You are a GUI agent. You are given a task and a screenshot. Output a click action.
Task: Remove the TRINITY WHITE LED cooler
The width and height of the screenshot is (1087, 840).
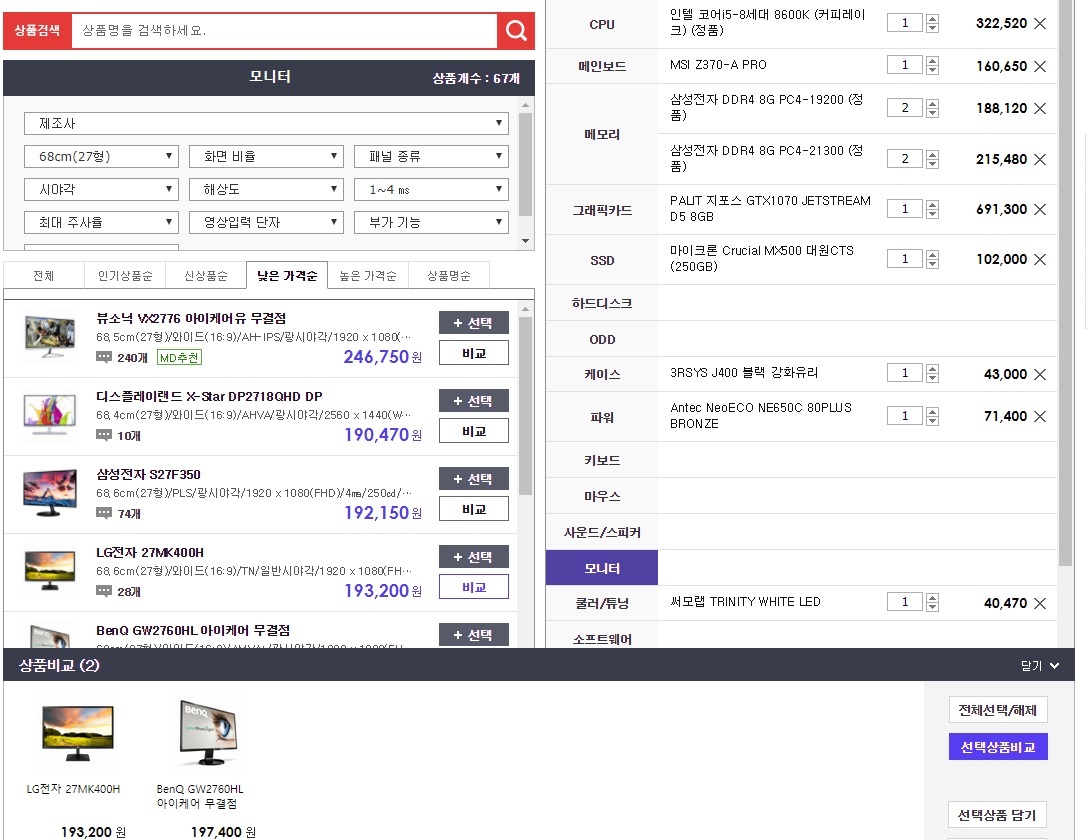(x=1040, y=604)
